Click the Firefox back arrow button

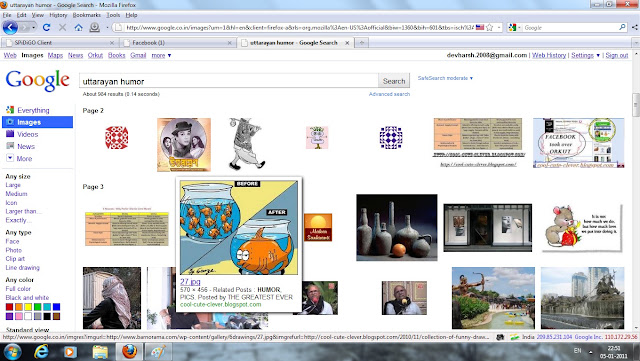(10, 27)
